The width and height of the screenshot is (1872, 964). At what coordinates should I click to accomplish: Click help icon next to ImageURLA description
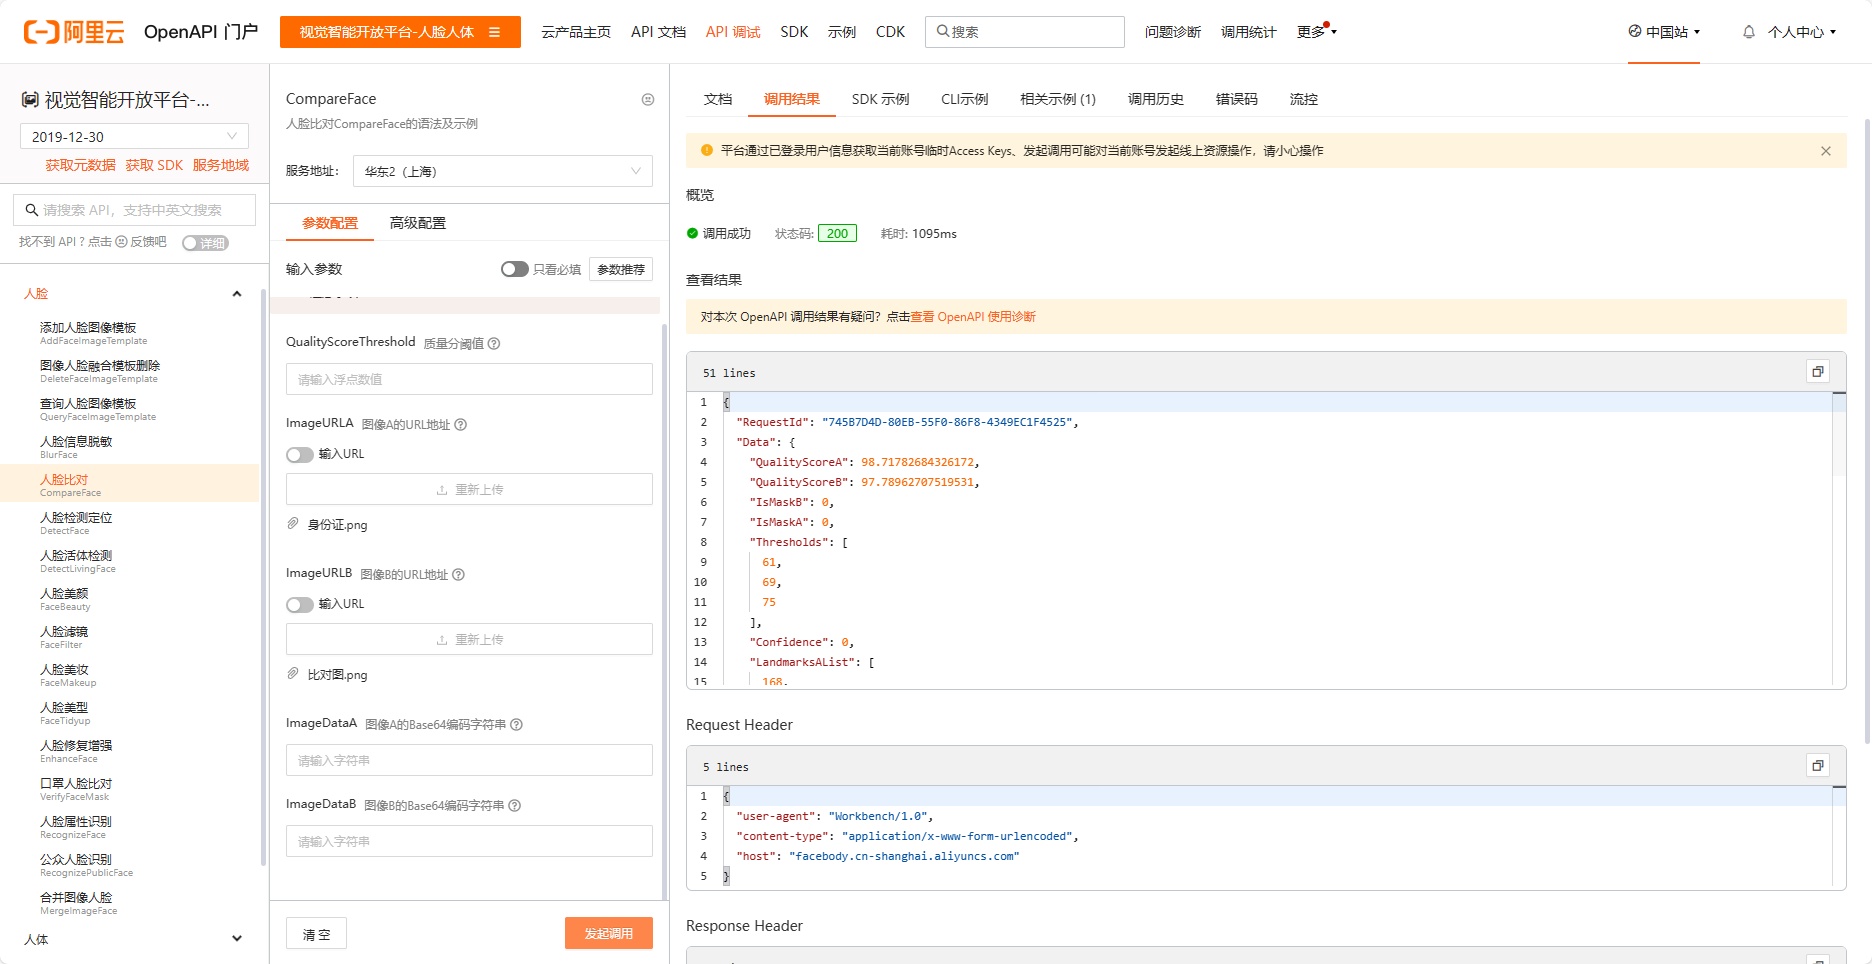pyautogui.click(x=461, y=424)
